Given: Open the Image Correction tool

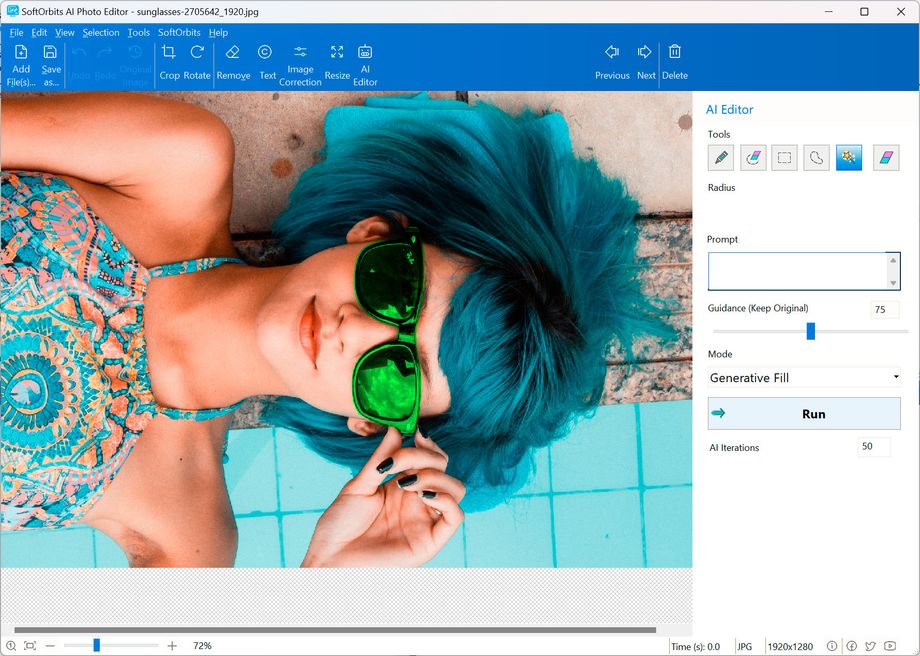Looking at the screenshot, I should 300,63.
